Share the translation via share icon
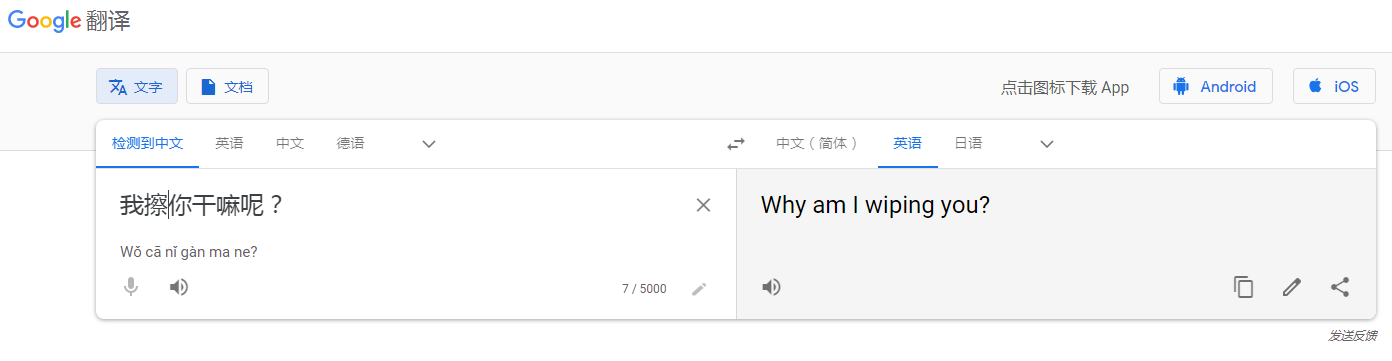 [x=1340, y=287]
